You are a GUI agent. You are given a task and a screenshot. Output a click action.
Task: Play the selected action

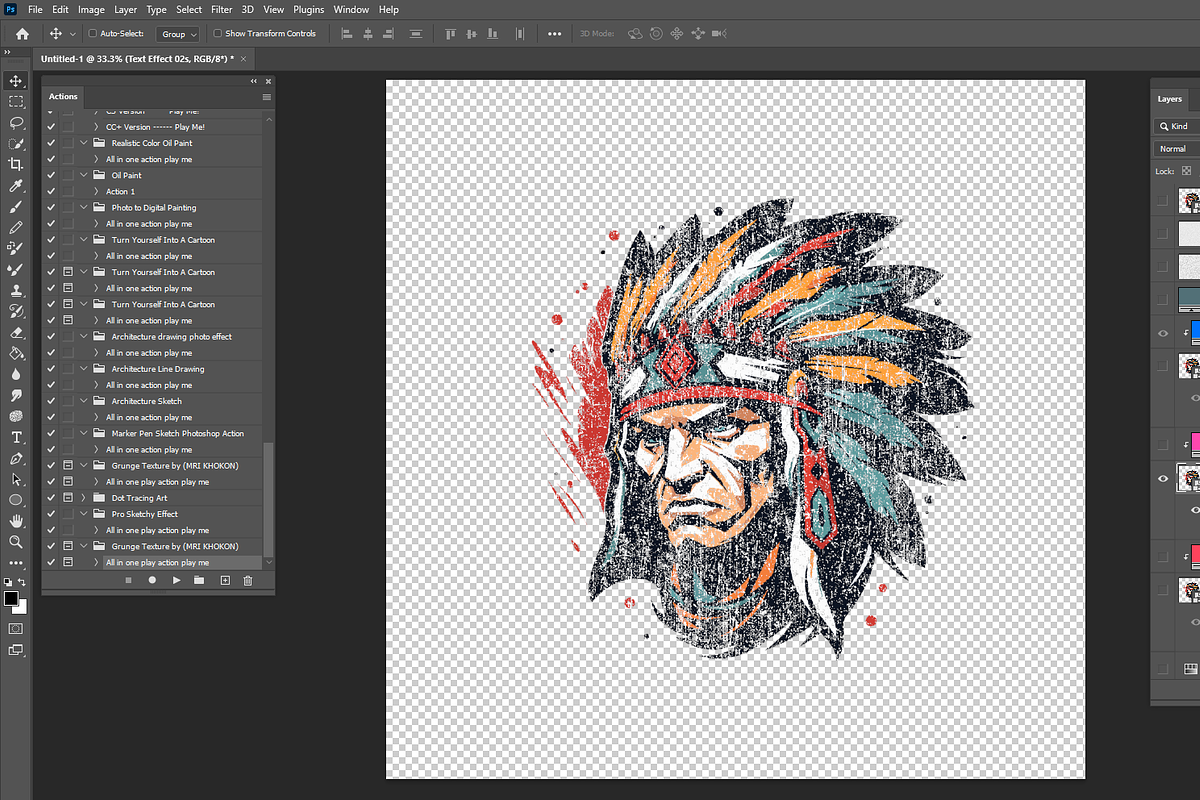[x=176, y=580]
